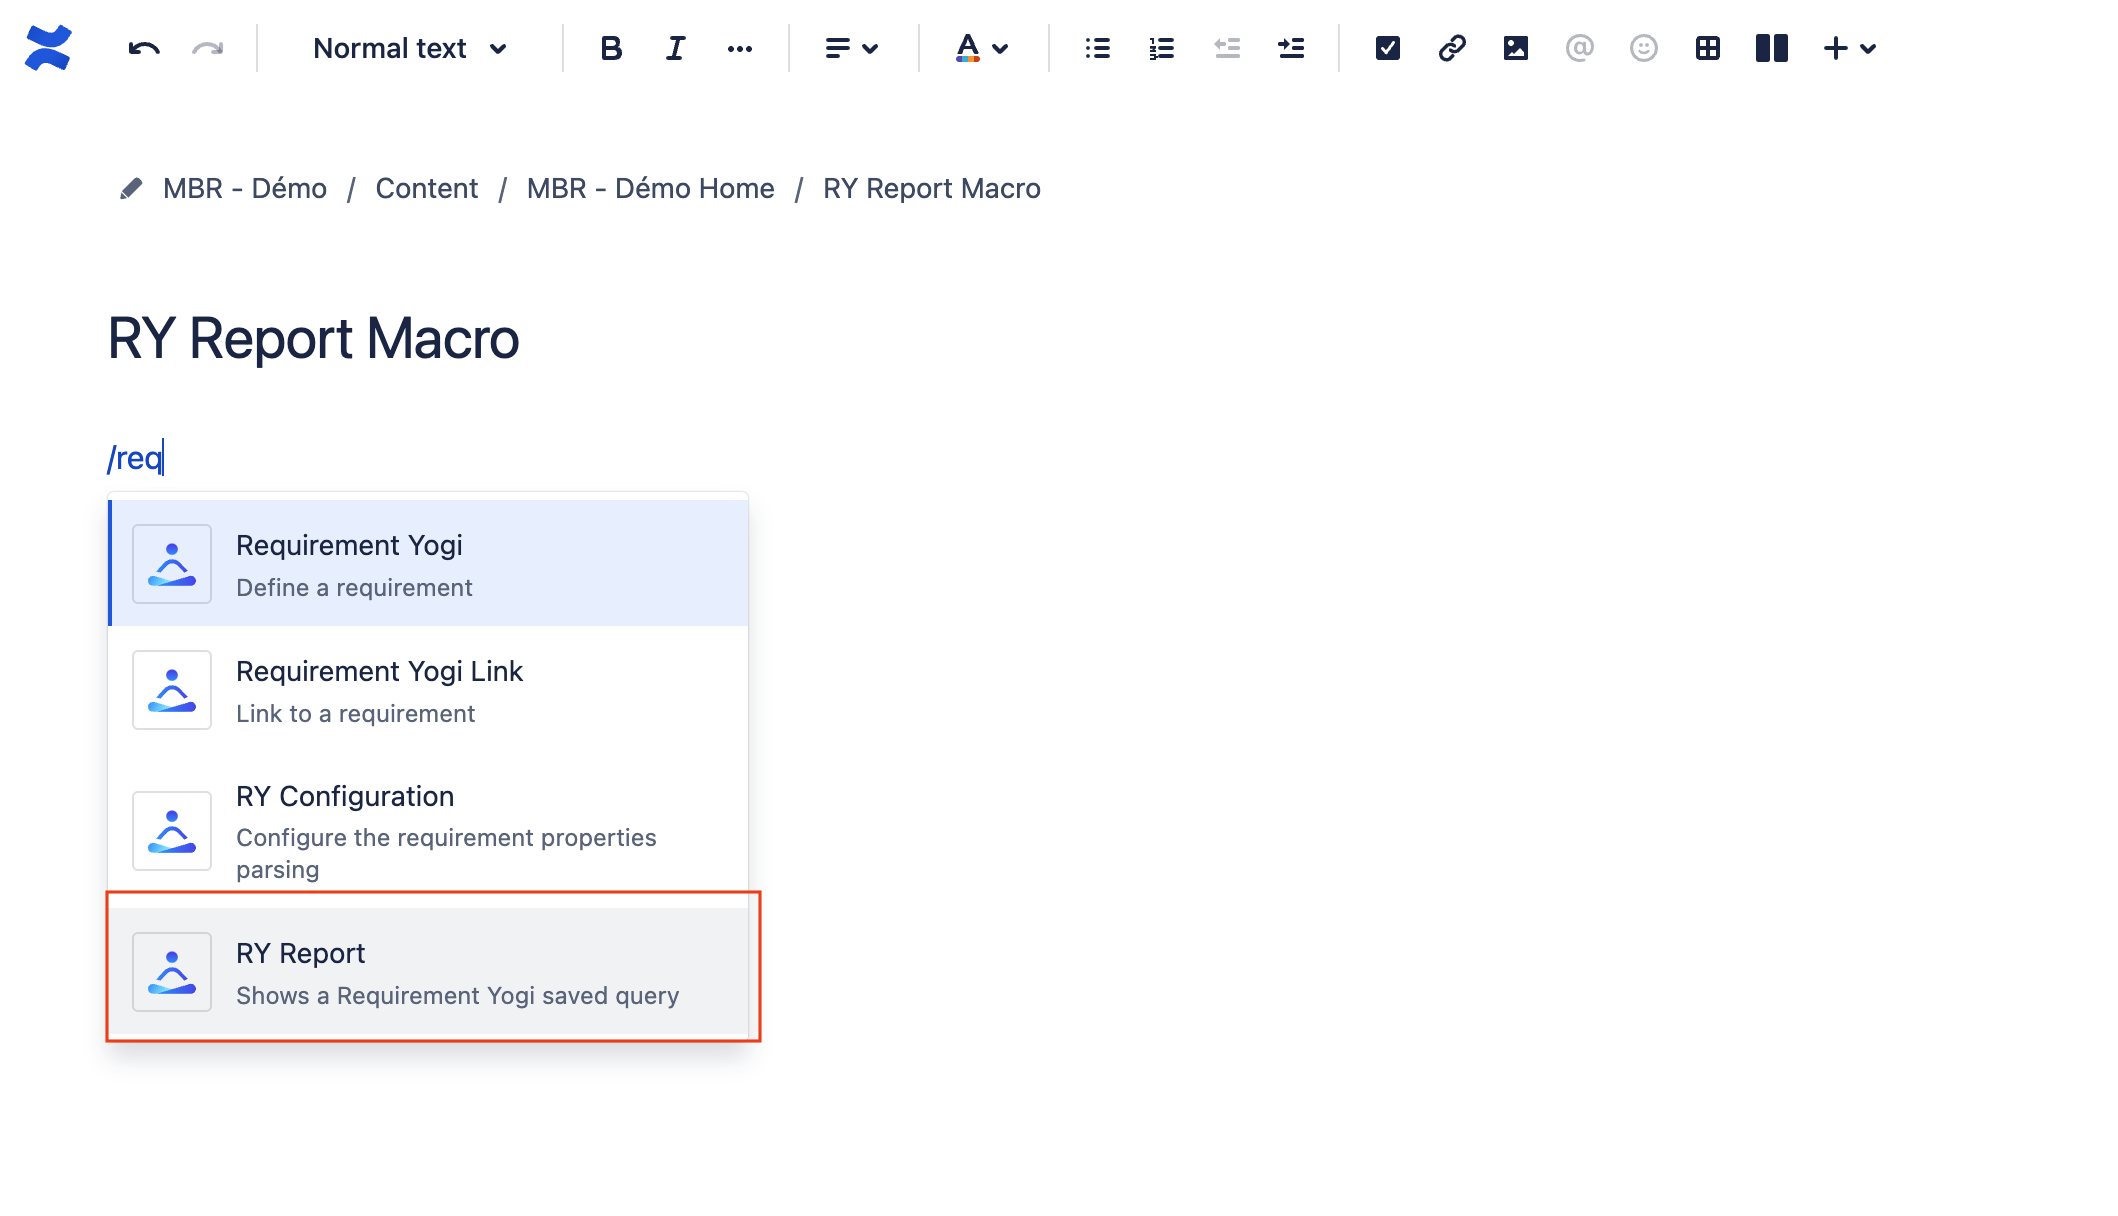The height and width of the screenshot is (1216, 2118).
Task: Insert a link
Action: [1451, 47]
